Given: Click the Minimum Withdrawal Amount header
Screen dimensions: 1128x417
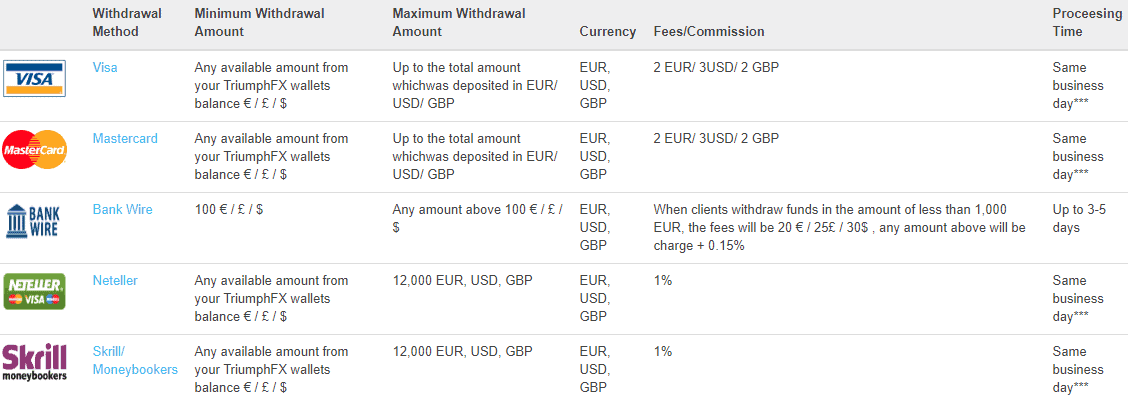Looking at the screenshot, I should 260,22.
